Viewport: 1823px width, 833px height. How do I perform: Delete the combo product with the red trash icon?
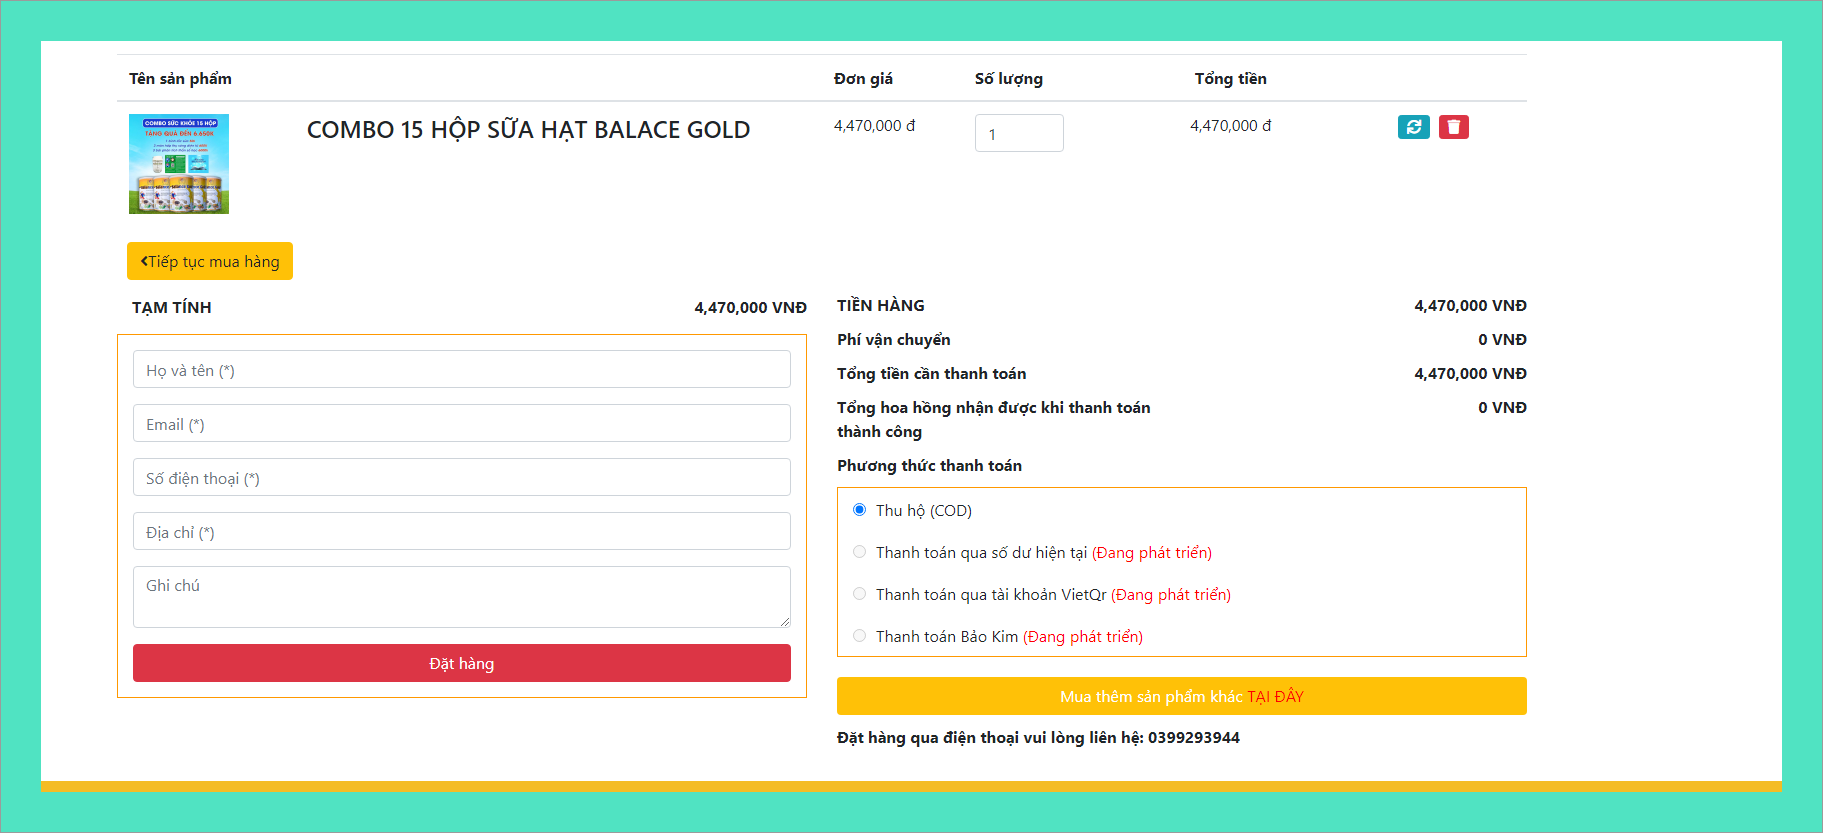(1453, 127)
